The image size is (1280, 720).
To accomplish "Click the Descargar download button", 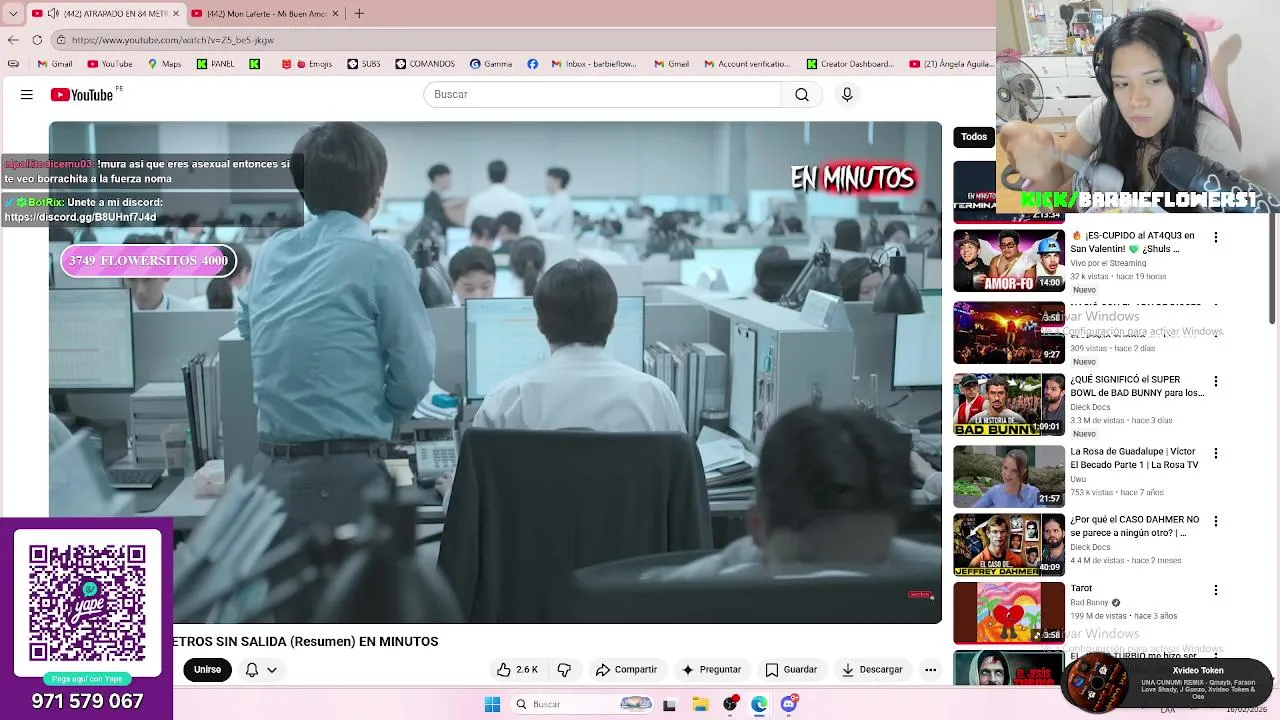I will pos(872,669).
